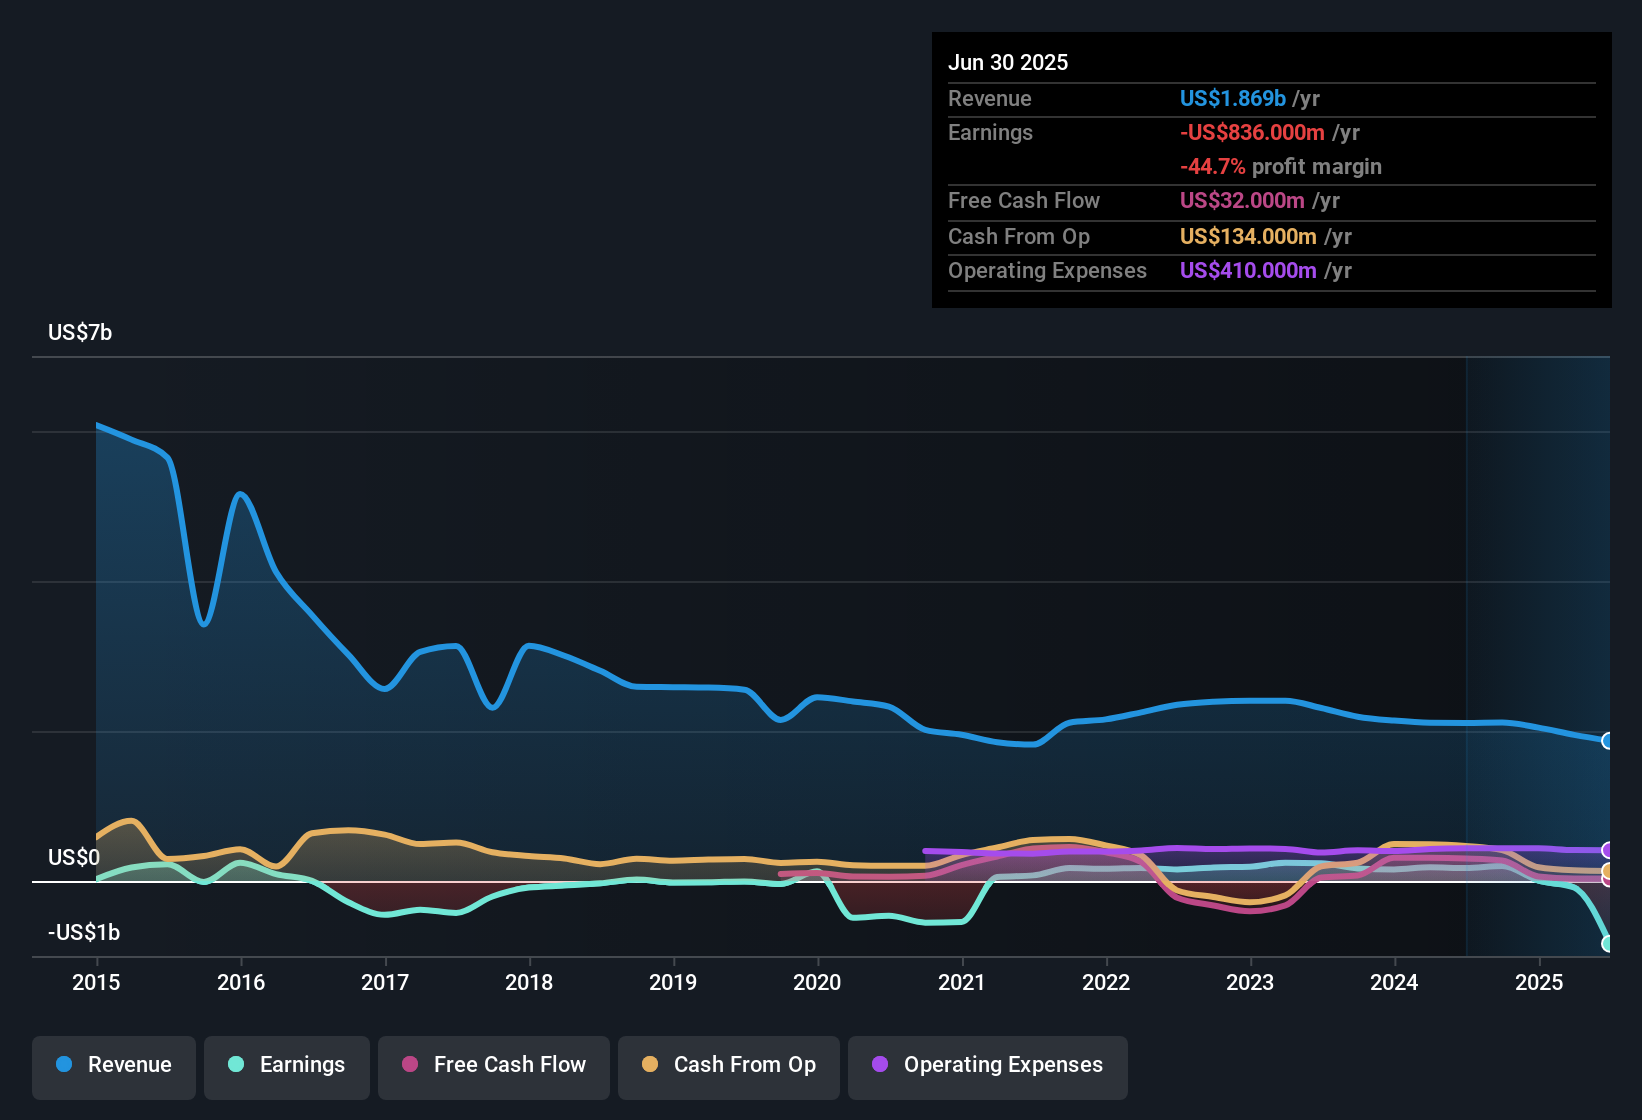Image resolution: width=1642 pixels, height=1120 pixels.
Task: Hide the Earnings line via its legend button
Action: click(287, 1065)
